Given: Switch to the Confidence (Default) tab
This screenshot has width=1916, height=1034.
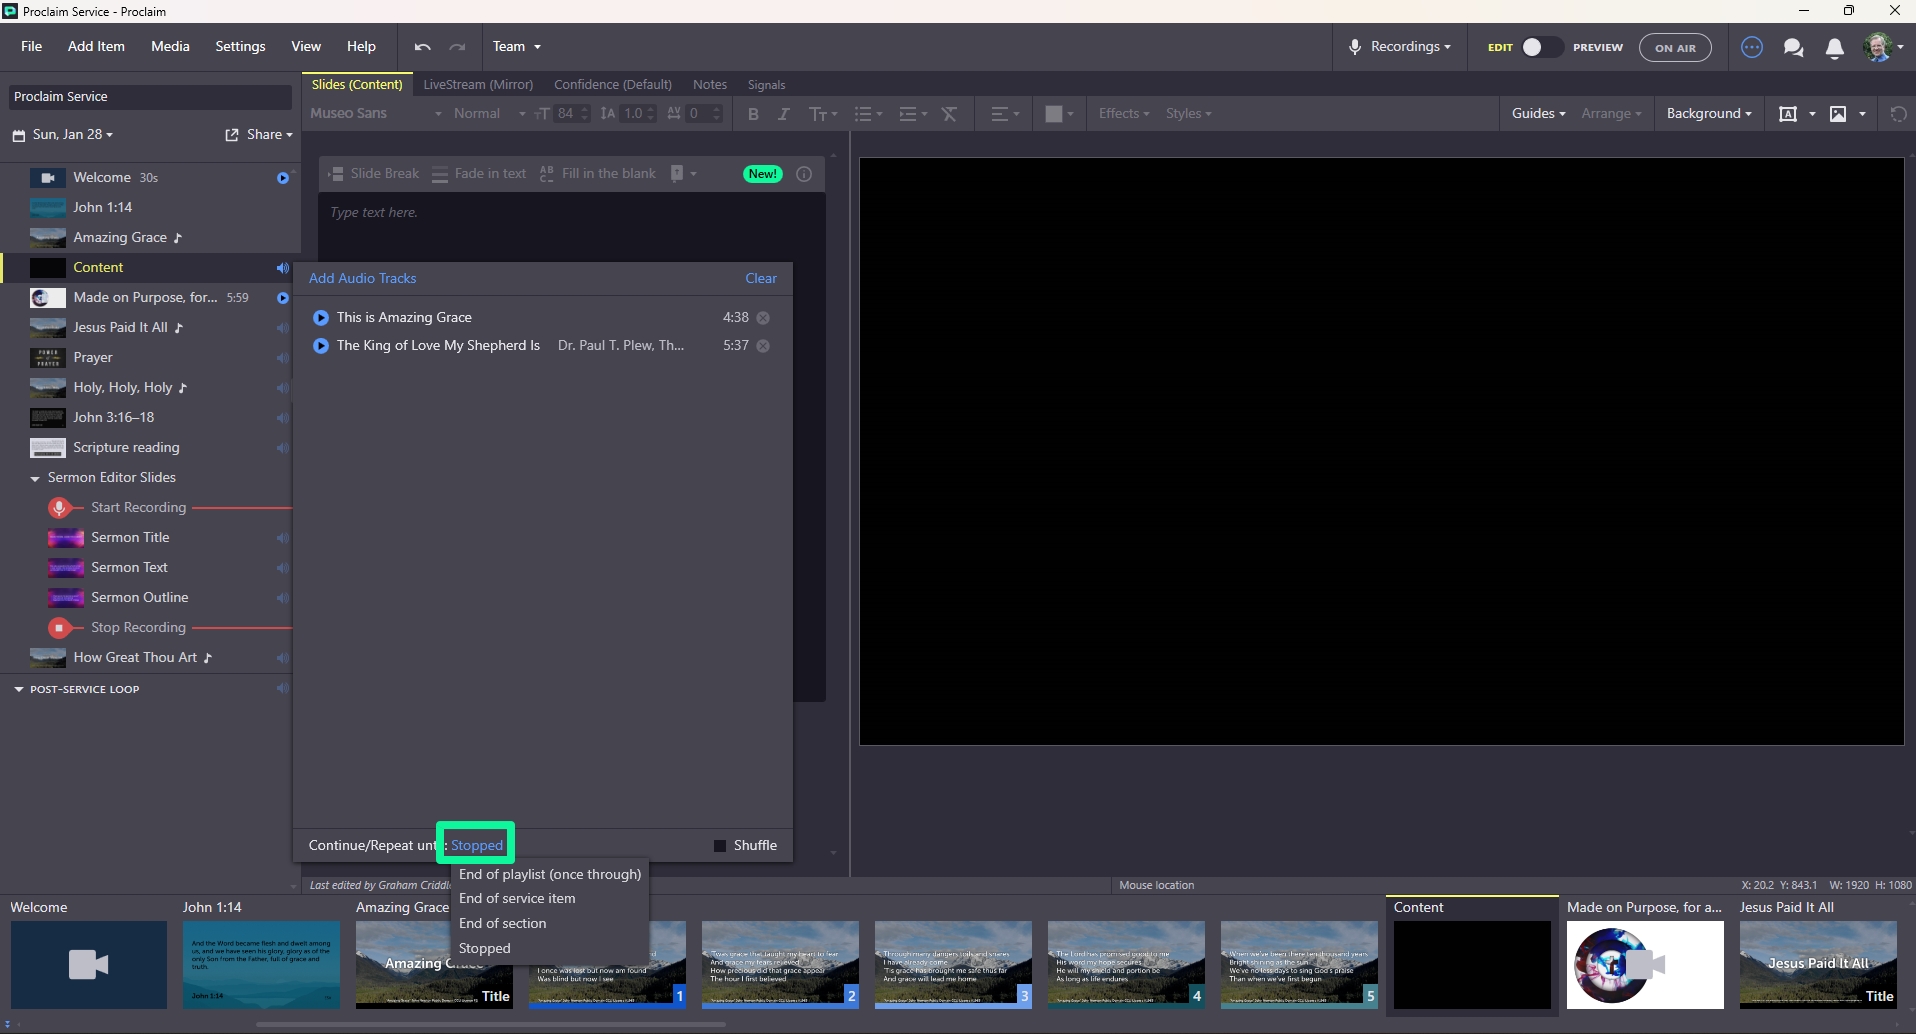Looking at the screenshot, I should 613,85.
